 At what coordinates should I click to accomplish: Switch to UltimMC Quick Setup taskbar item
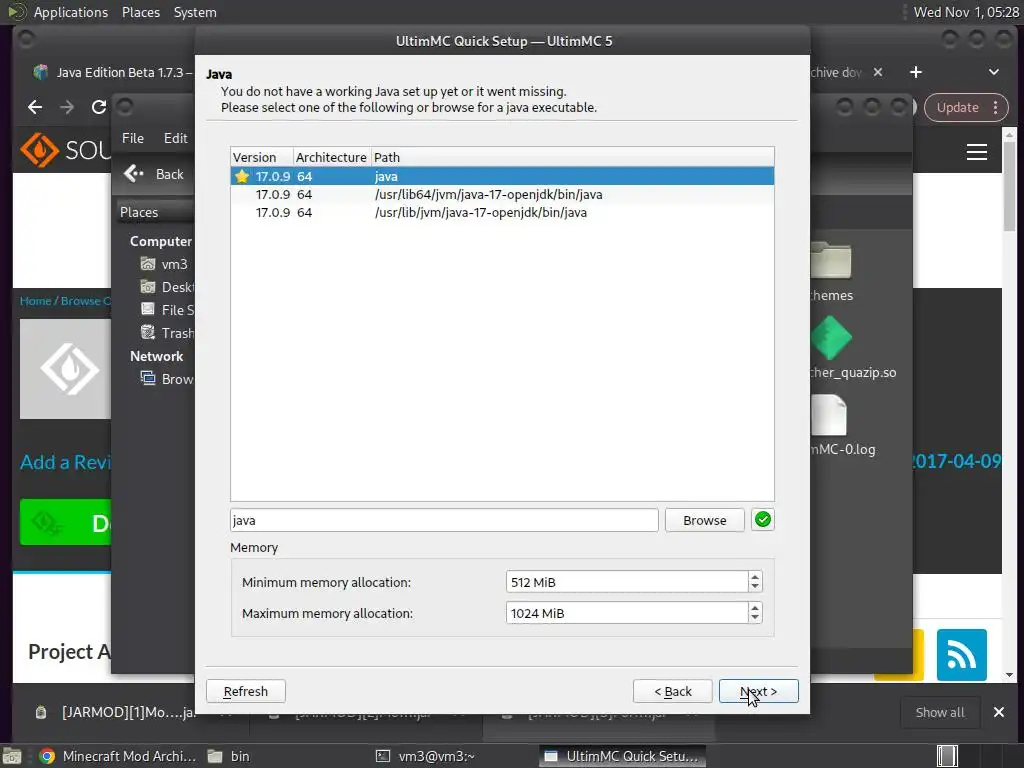[622, 756]
